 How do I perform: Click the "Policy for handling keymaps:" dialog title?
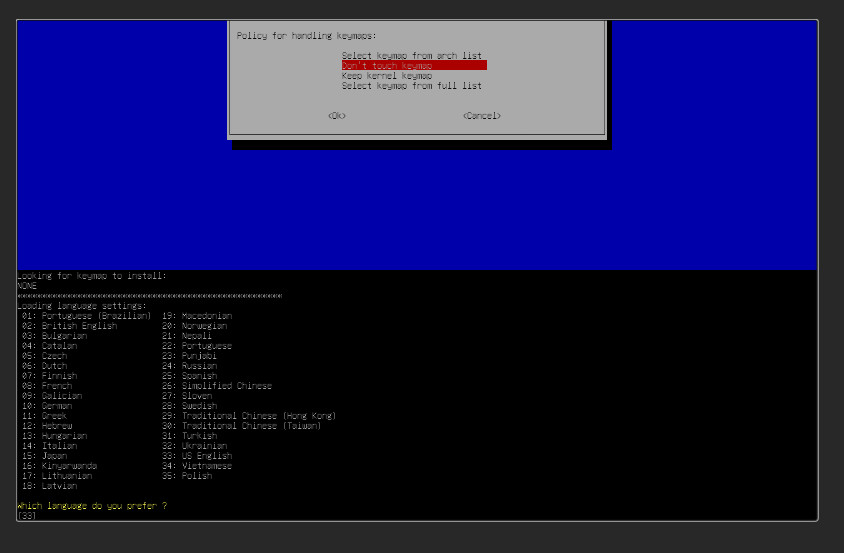tap(306, 36)
